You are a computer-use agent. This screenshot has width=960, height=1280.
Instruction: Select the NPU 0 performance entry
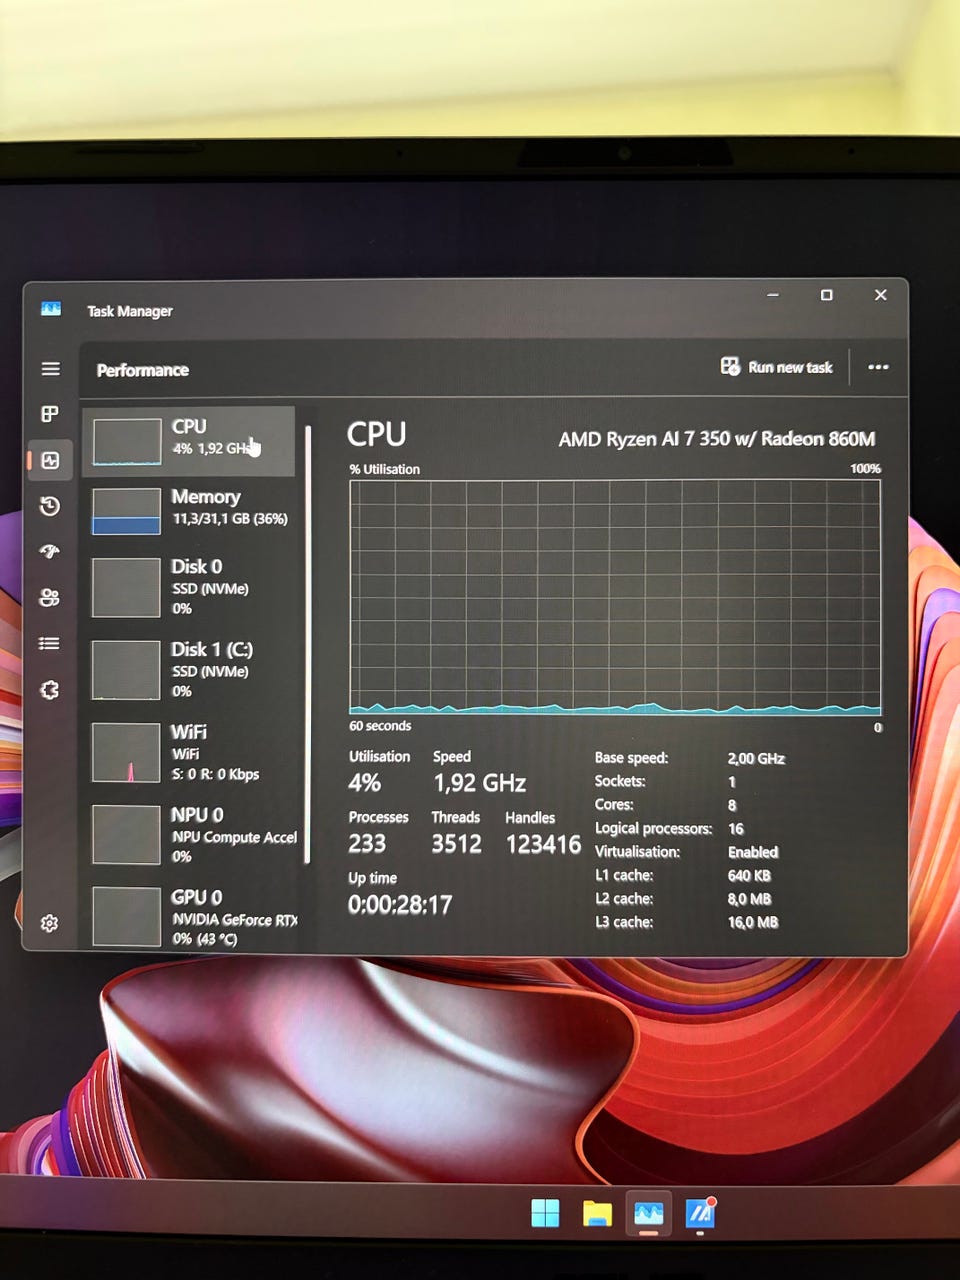tap(191, 835)
